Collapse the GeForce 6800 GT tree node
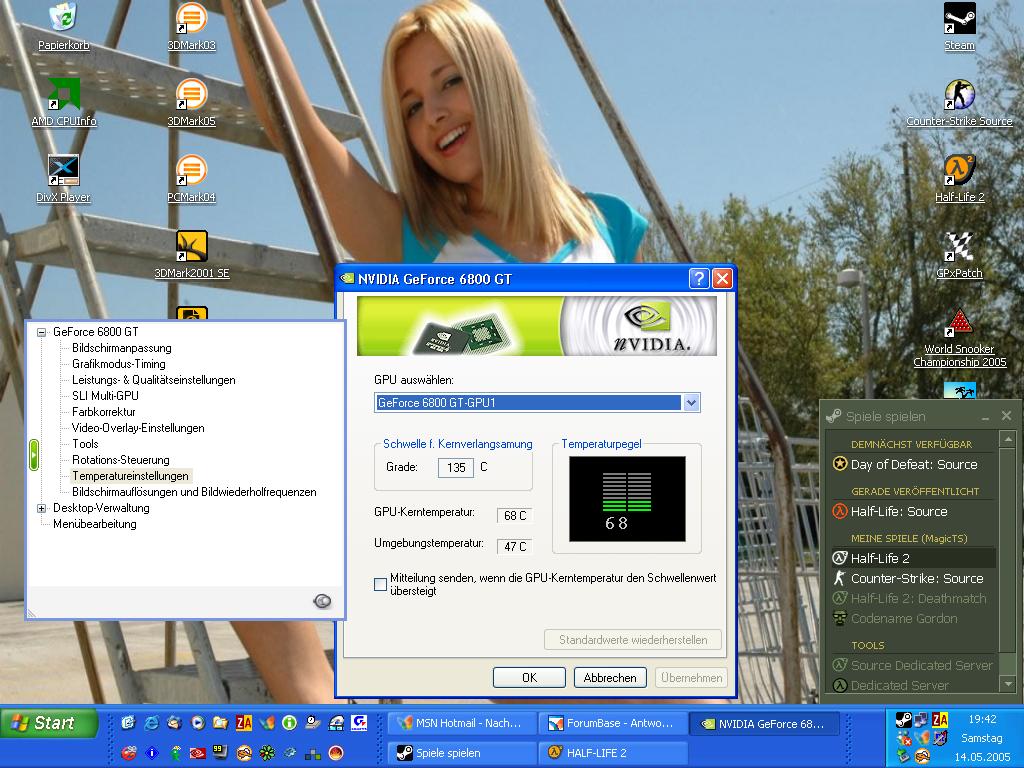Image resolution: width=1024 pixels, height=768 pixels. (42, 332)
